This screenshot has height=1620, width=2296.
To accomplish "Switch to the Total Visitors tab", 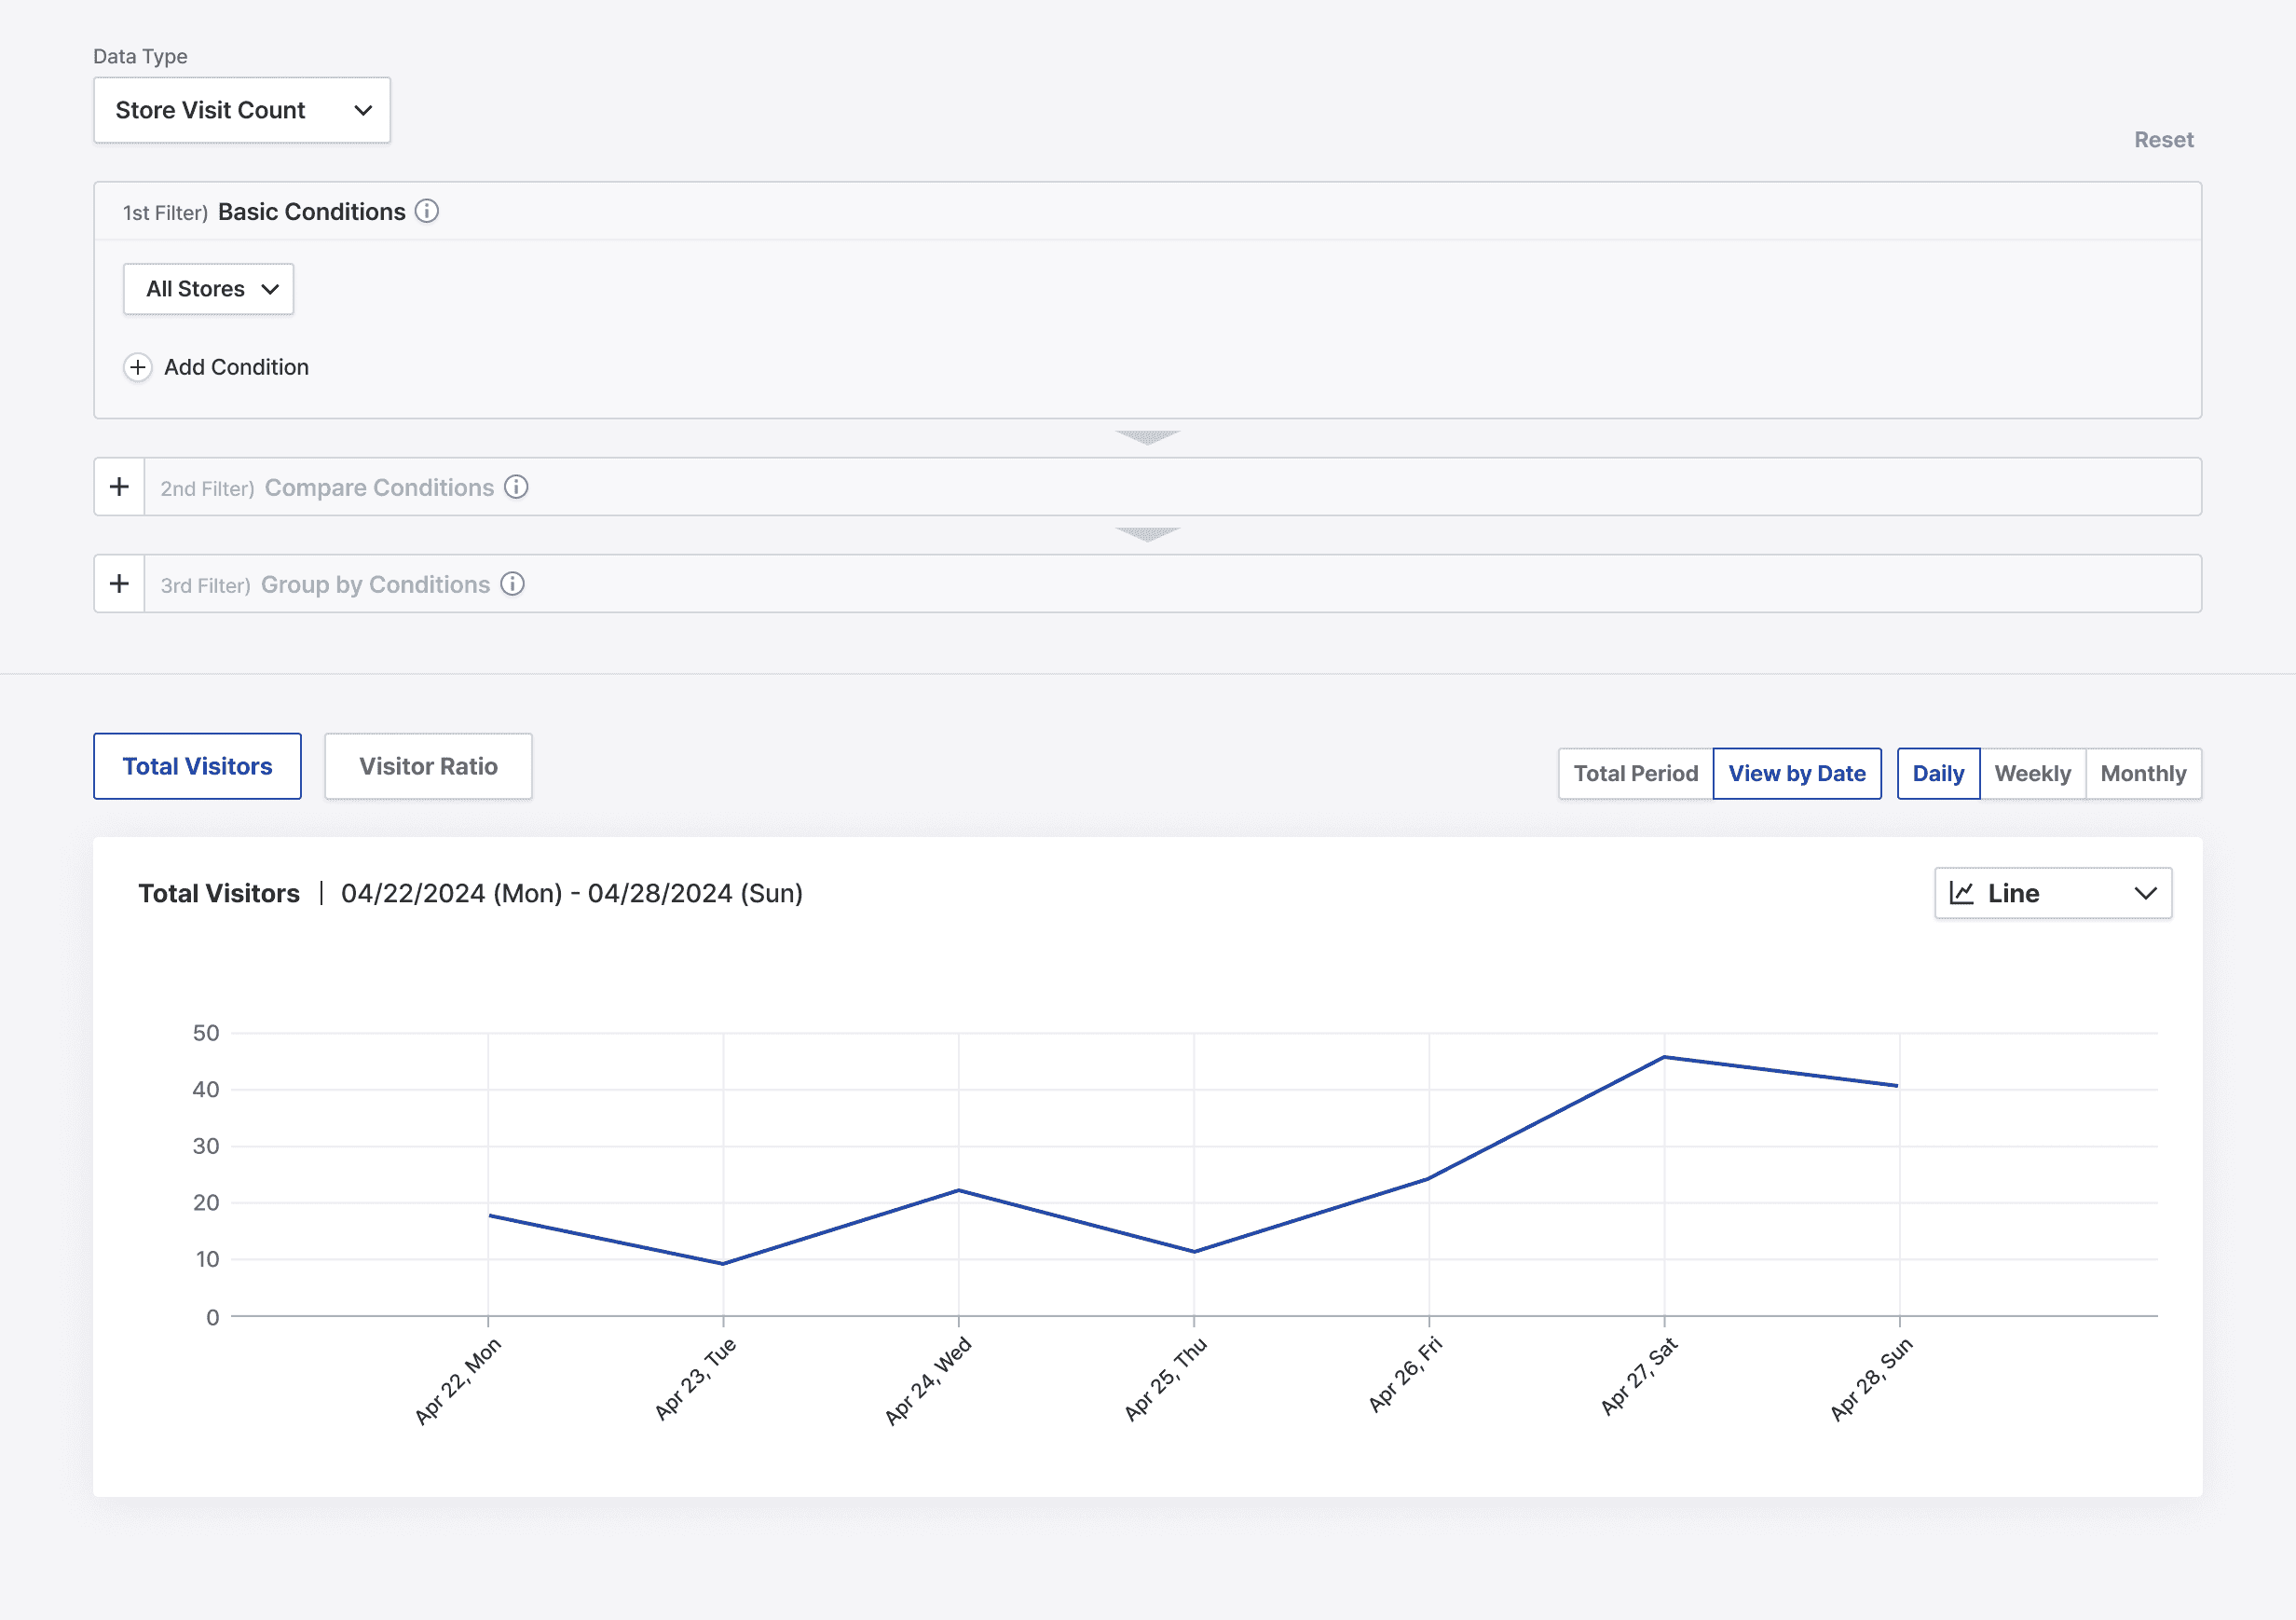I will tap(197, 766).
